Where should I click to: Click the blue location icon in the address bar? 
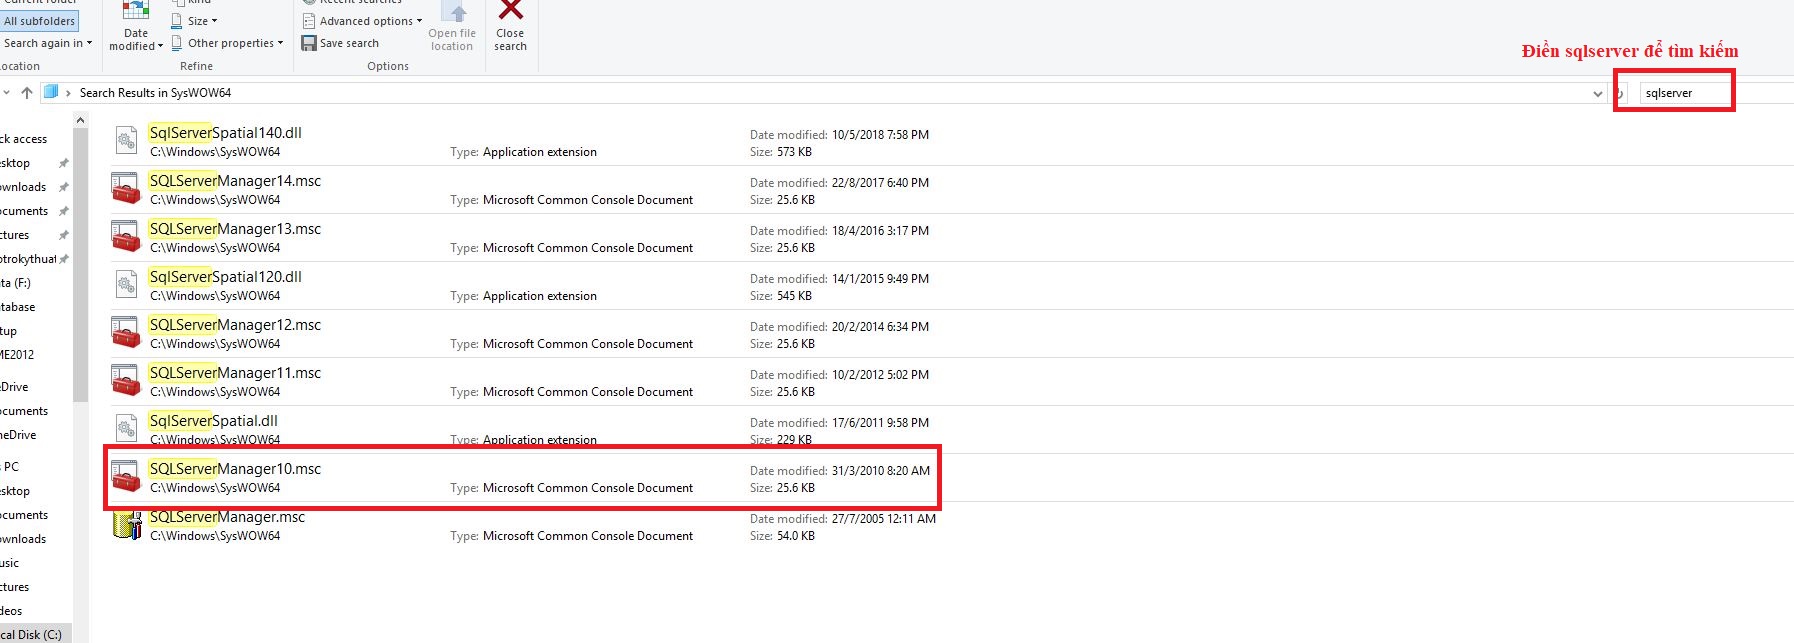pos(51,92)
